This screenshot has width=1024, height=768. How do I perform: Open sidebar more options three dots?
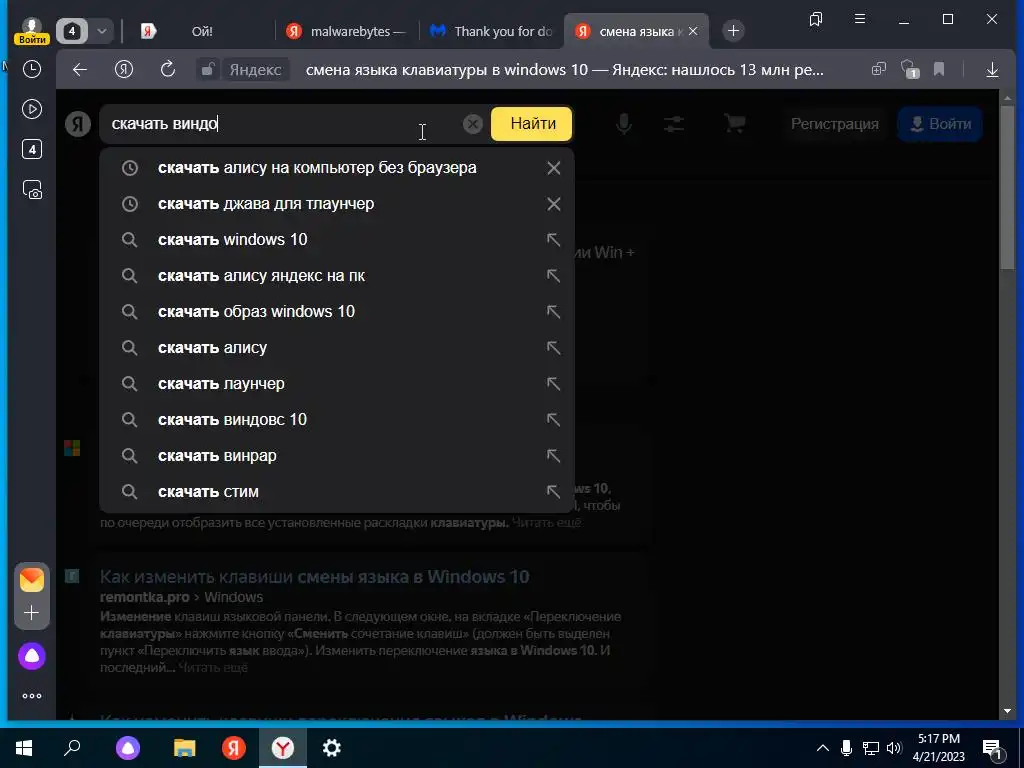(31, 696)
